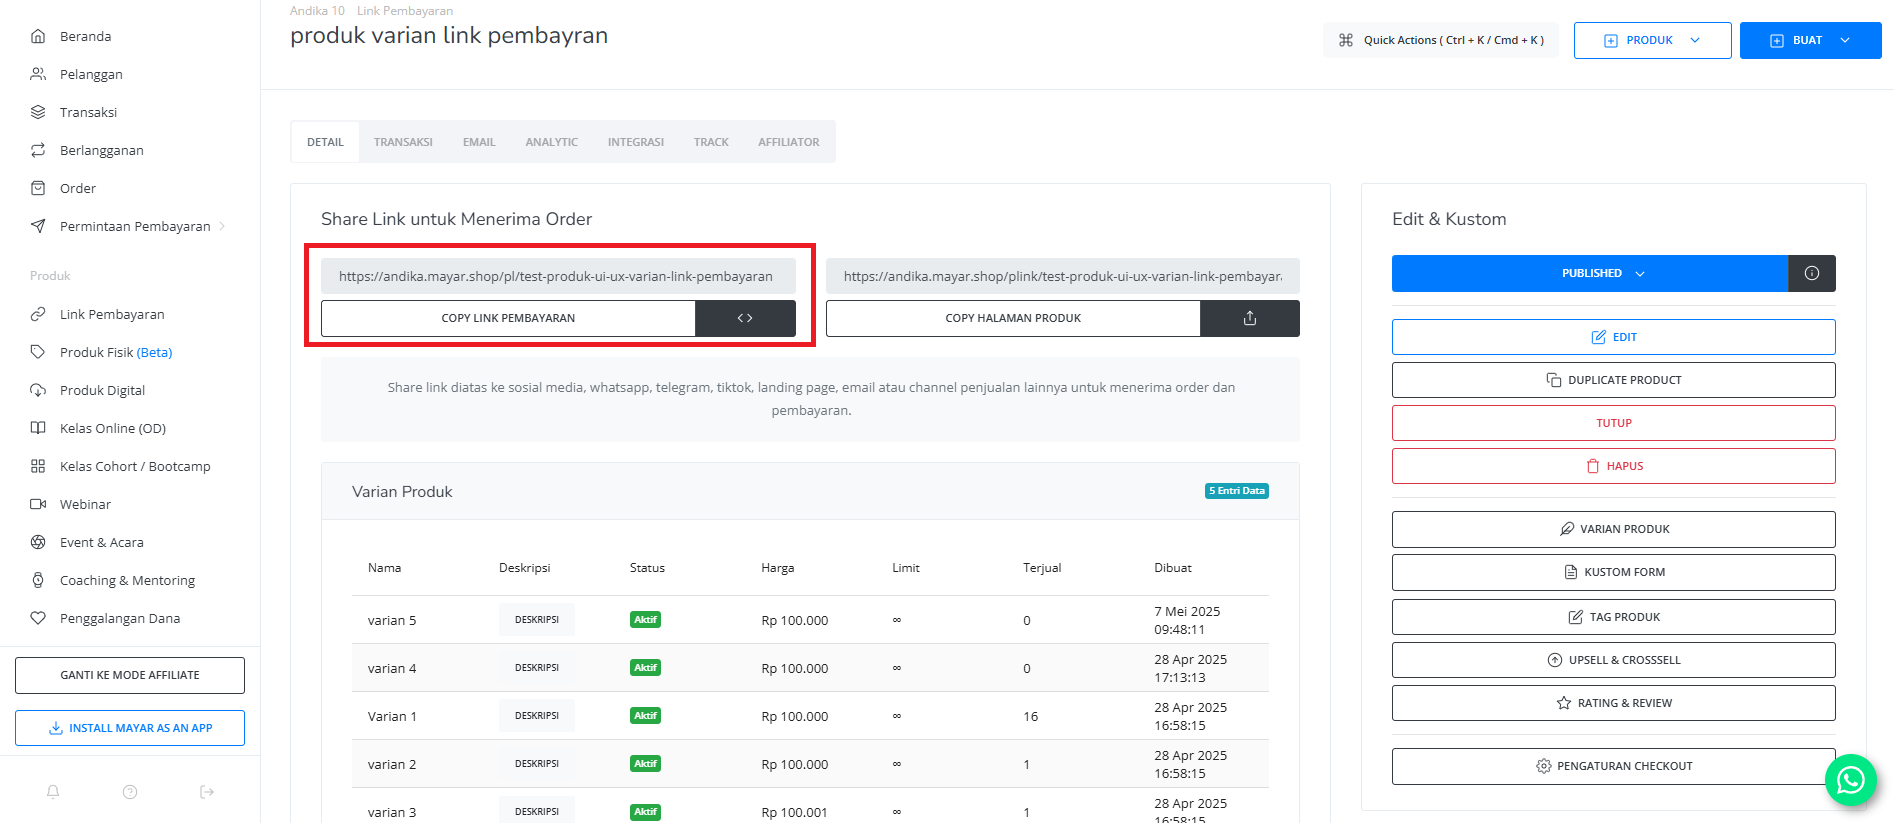Click the info icon beside Published
The width and height of the screenshot is (1894, 823).
tap(1811, 273)
